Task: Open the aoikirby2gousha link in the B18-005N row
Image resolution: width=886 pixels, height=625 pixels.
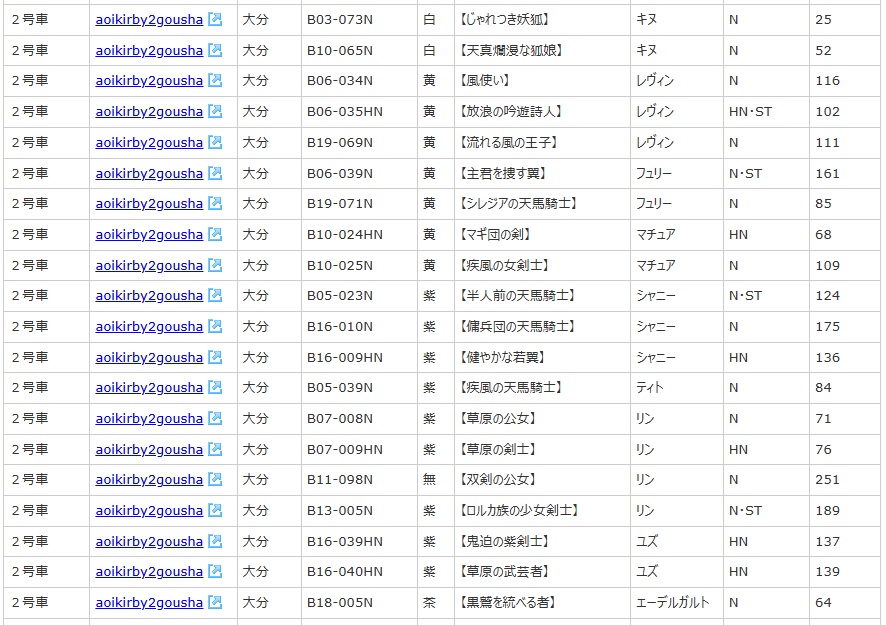Action: click(149, 603)
